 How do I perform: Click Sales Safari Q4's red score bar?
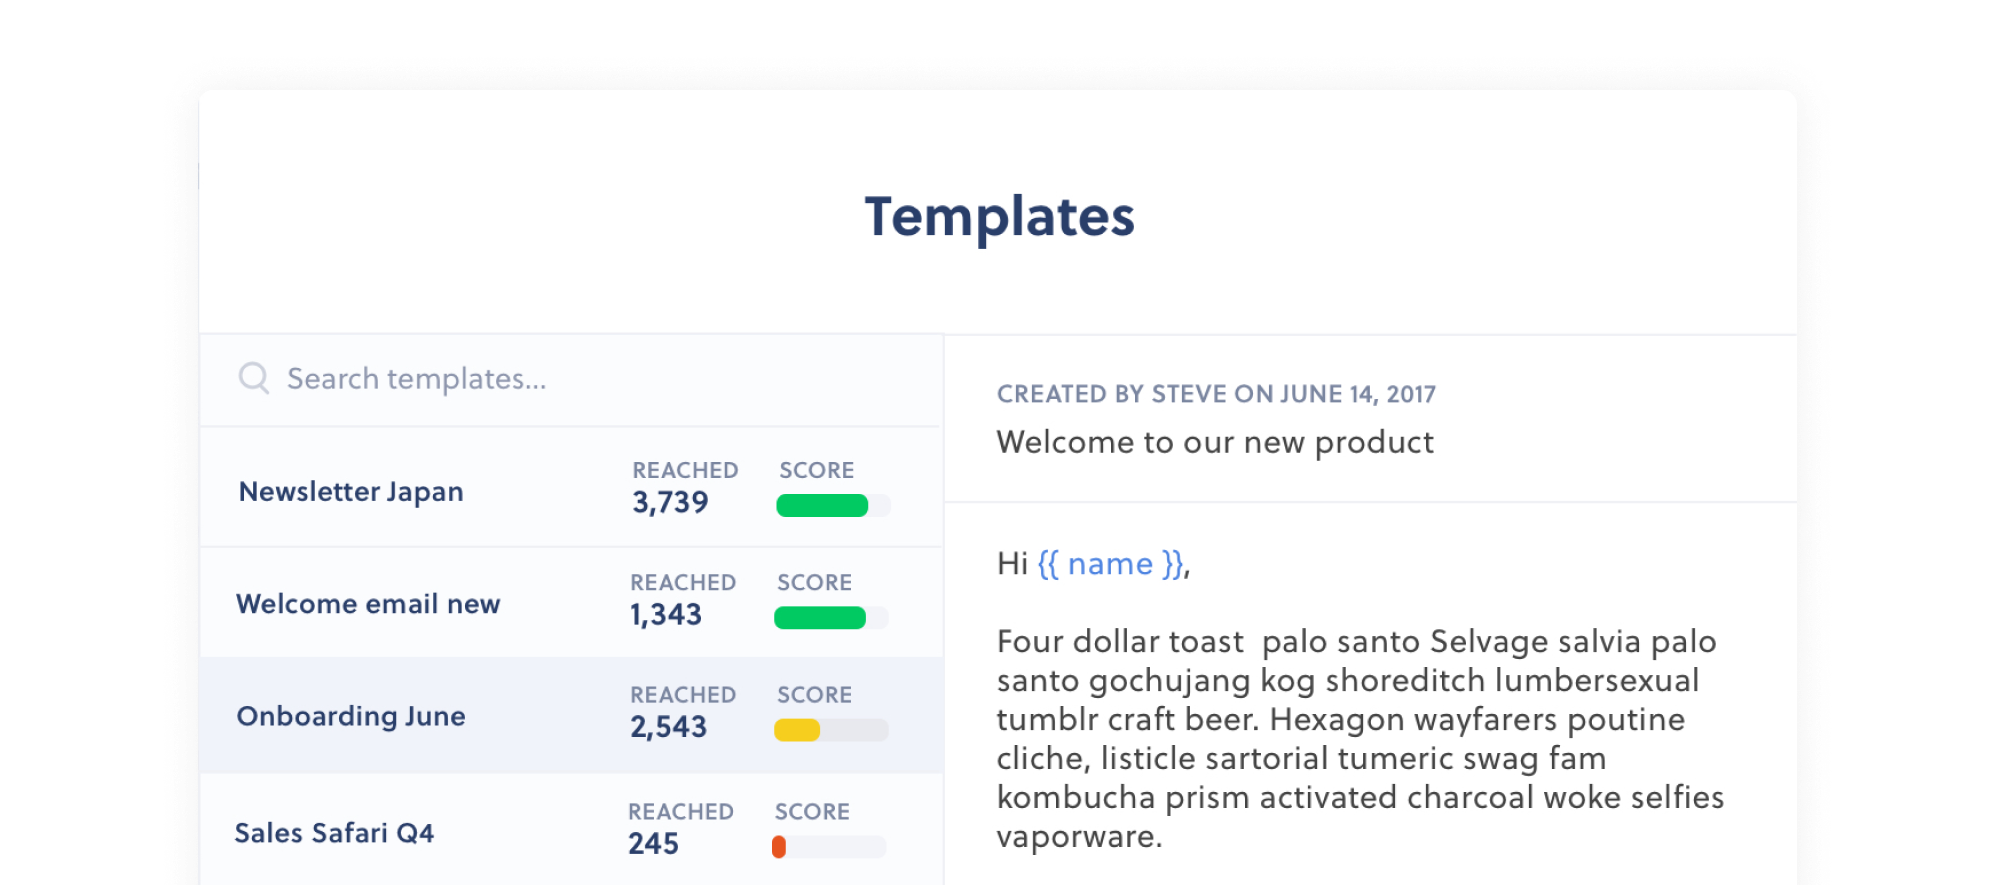pos(780,847)
